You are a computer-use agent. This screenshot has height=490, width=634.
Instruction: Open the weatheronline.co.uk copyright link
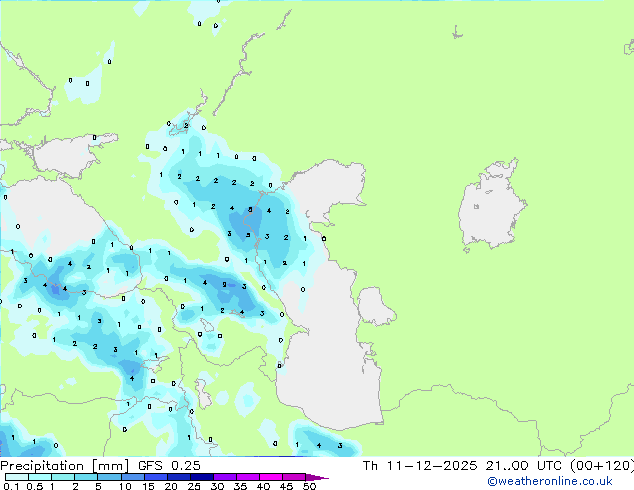click(549, 481)
